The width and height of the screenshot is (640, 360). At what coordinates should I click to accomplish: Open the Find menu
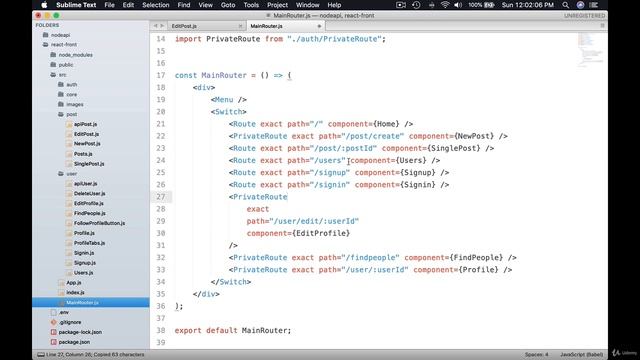[184, 5]
